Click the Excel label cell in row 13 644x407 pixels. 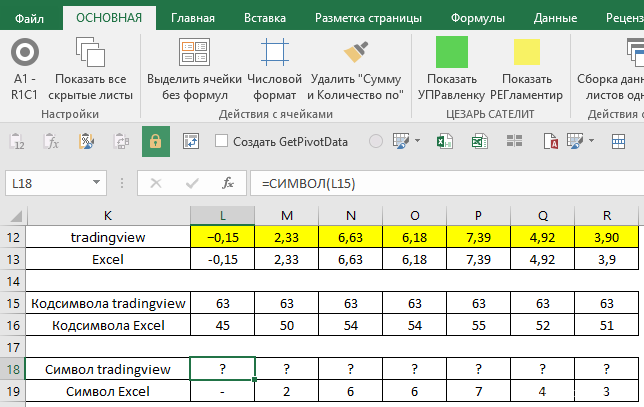tap(108, 259)
